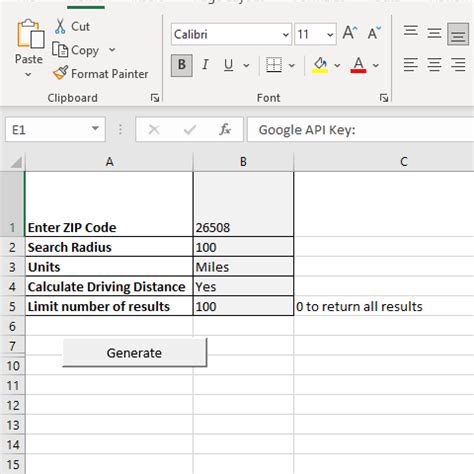Activate the Format Painter brush
Screen dimensions: 474x474
coord(101,73)
